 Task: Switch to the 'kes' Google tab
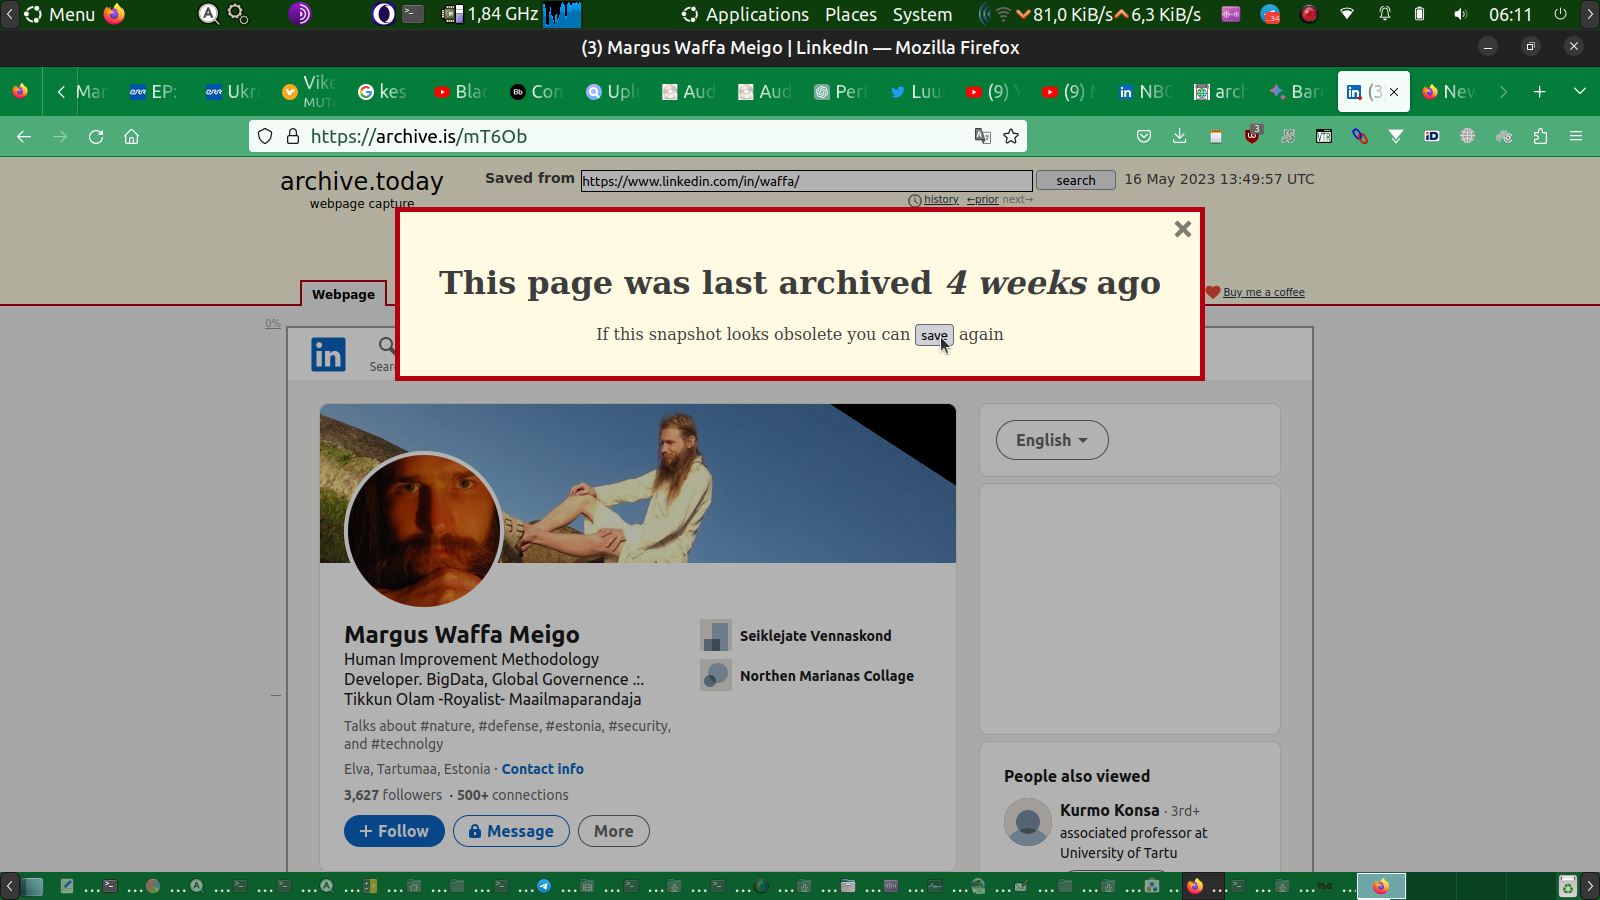[x=382, y=92]
